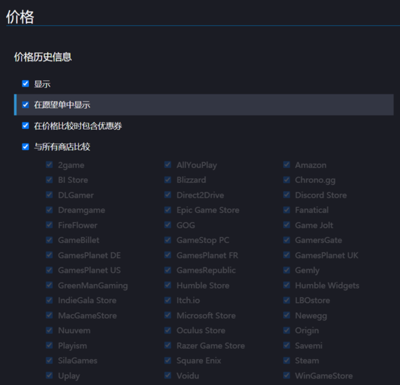Toggle the Voidu checkbox
The width and height of the screenshot is (400, 385).
(168, 375)
